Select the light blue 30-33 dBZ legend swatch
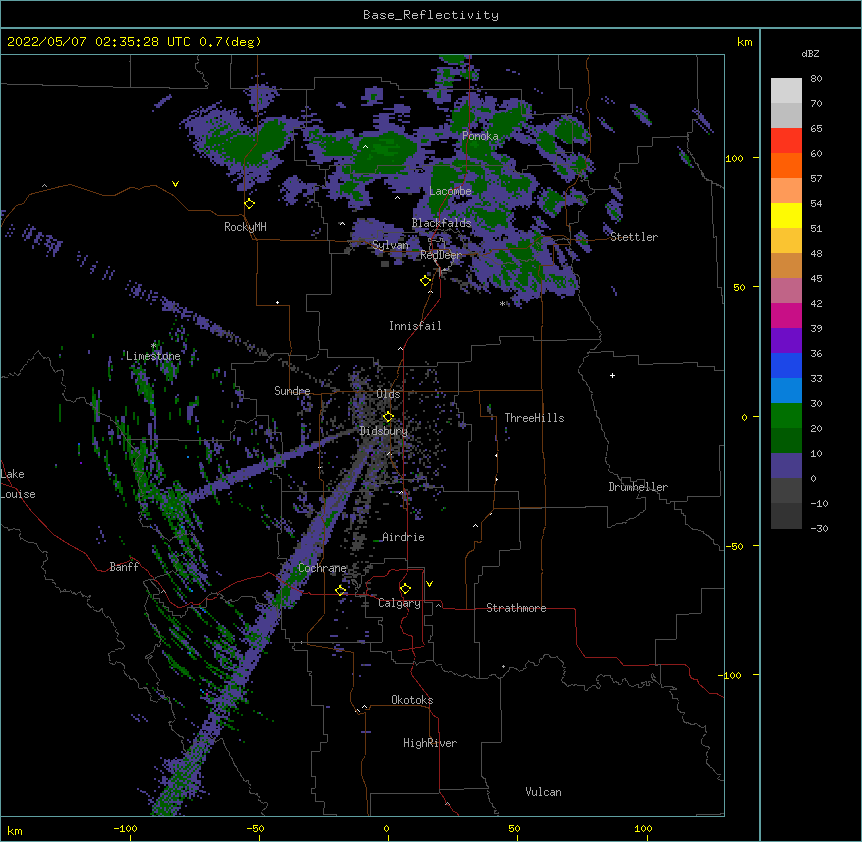The height and width of the screenshot is (842, 862). click(786, 391)
